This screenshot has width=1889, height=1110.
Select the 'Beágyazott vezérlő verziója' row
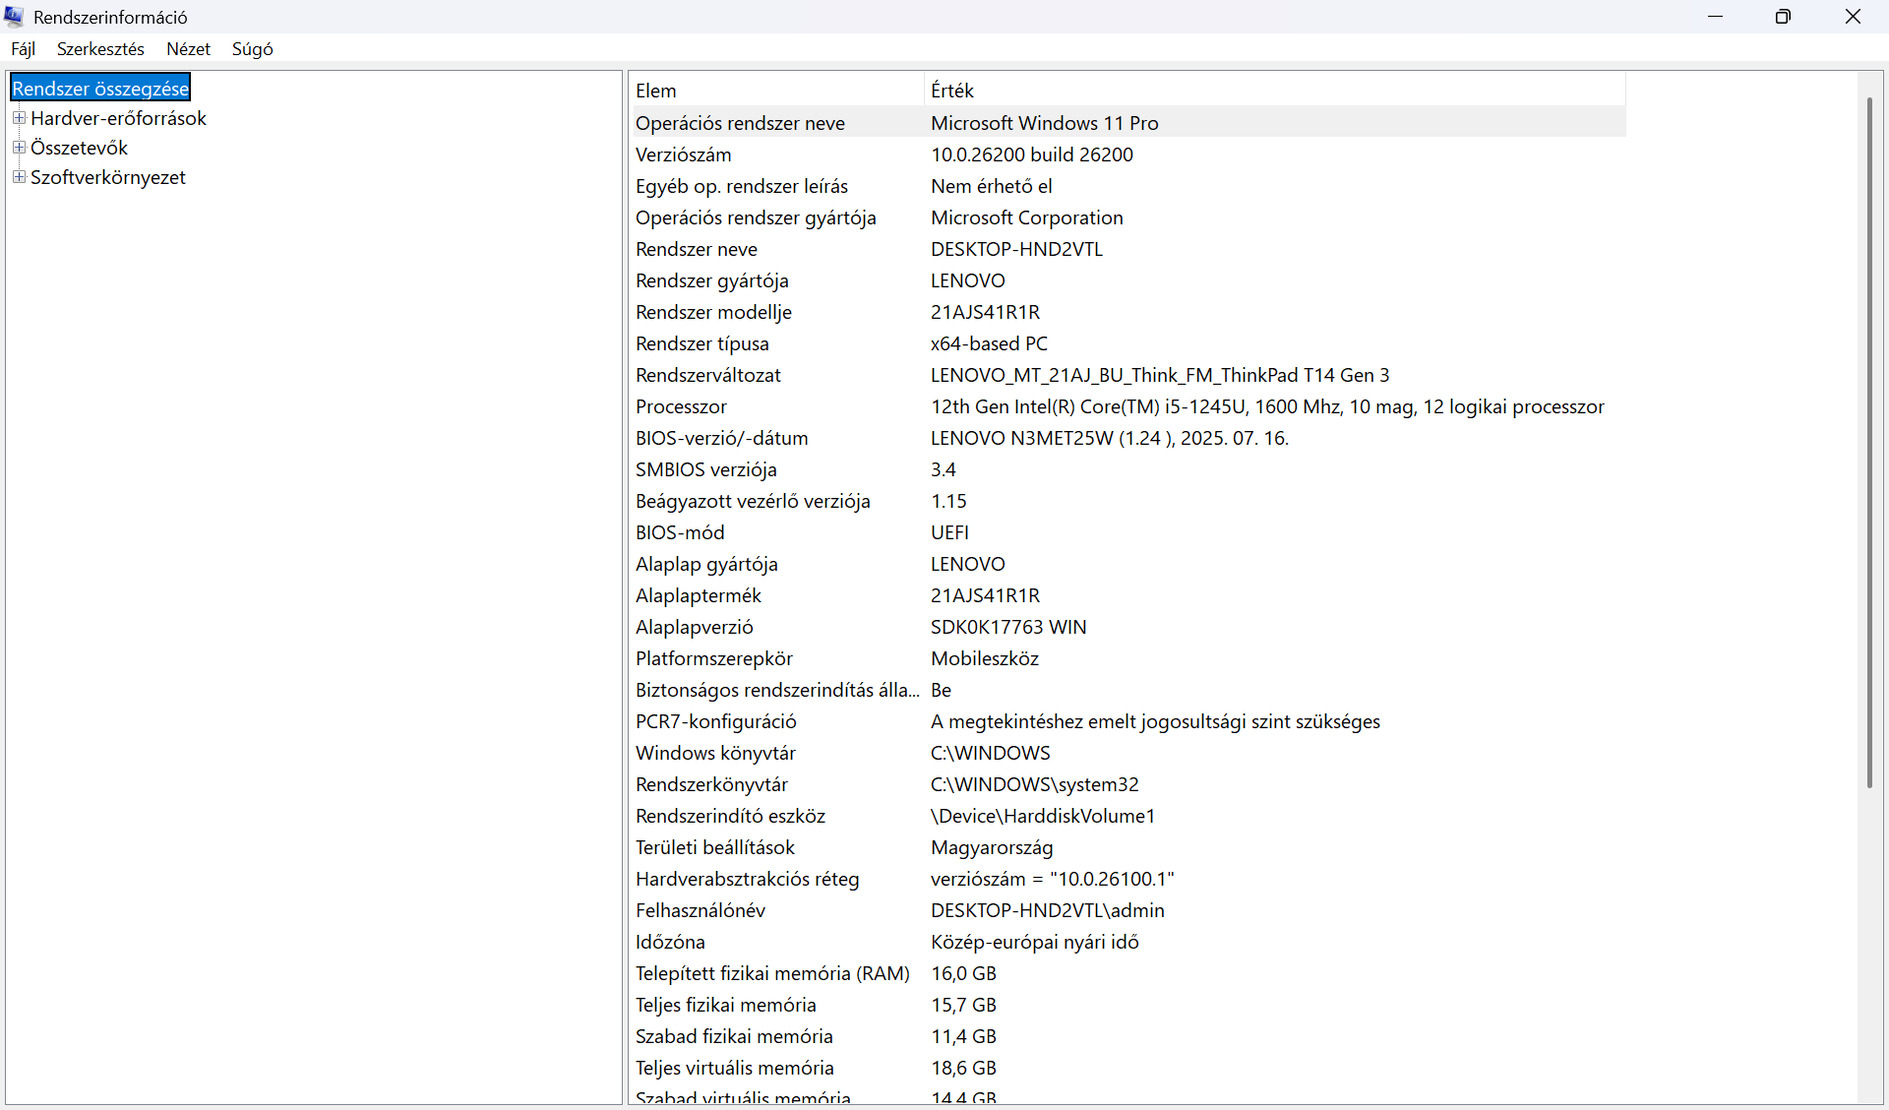pyautogui.click(x=1129, y=501)
